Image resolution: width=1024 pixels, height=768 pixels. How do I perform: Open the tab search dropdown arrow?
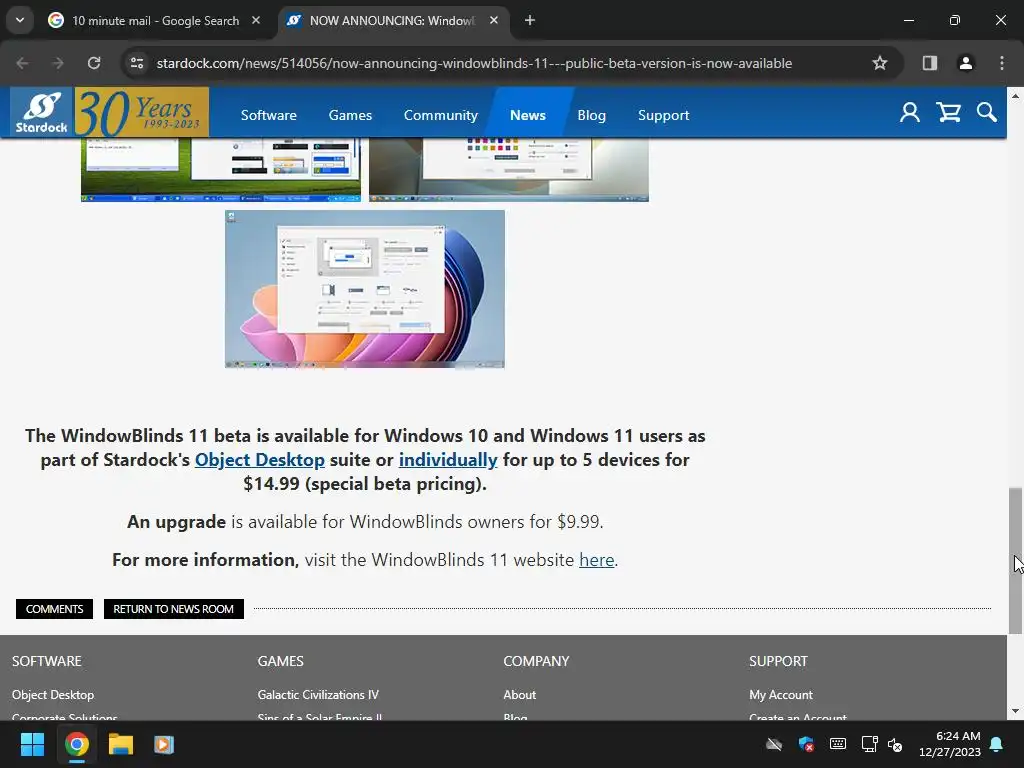(x=20, y=20)
